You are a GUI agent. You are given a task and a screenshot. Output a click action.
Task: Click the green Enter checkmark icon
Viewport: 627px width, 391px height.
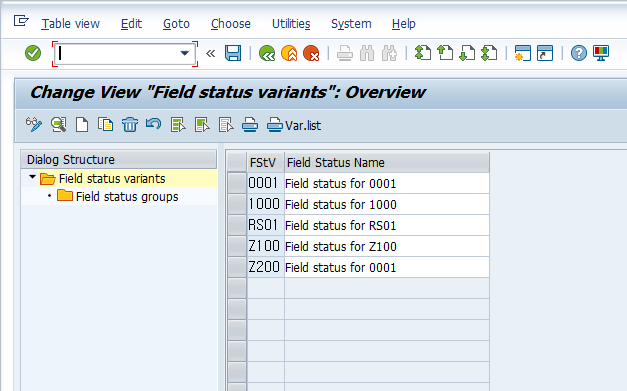(x=33, y=53)
